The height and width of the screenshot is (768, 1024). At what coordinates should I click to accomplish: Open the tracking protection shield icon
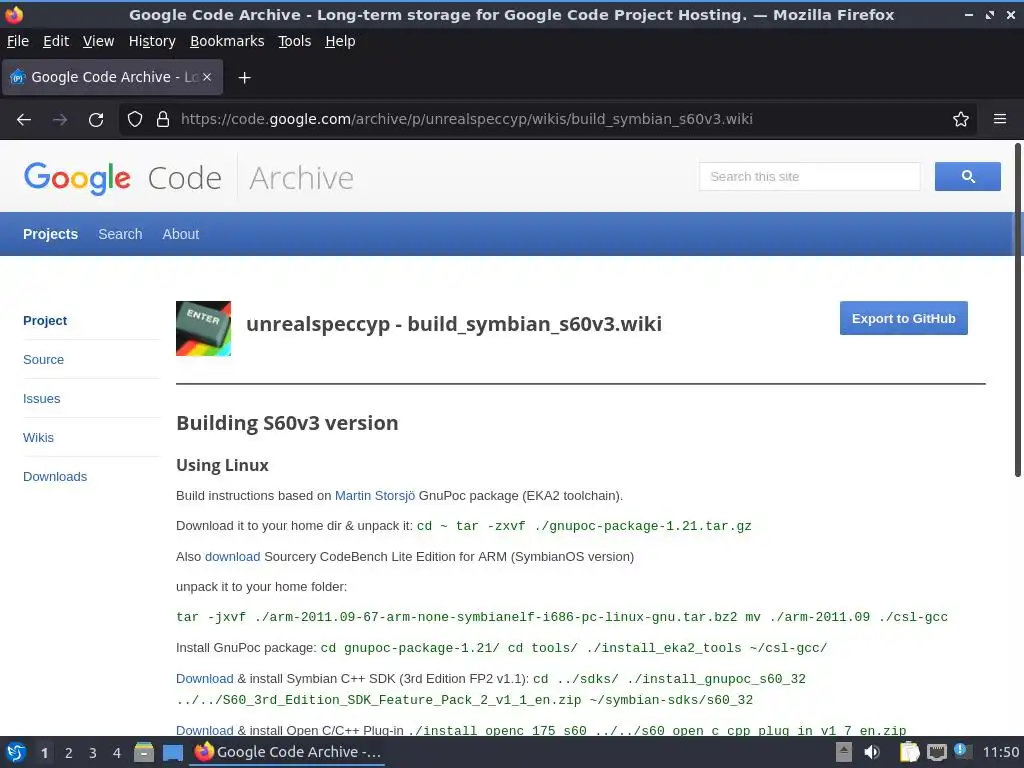(x=135, y=119)
